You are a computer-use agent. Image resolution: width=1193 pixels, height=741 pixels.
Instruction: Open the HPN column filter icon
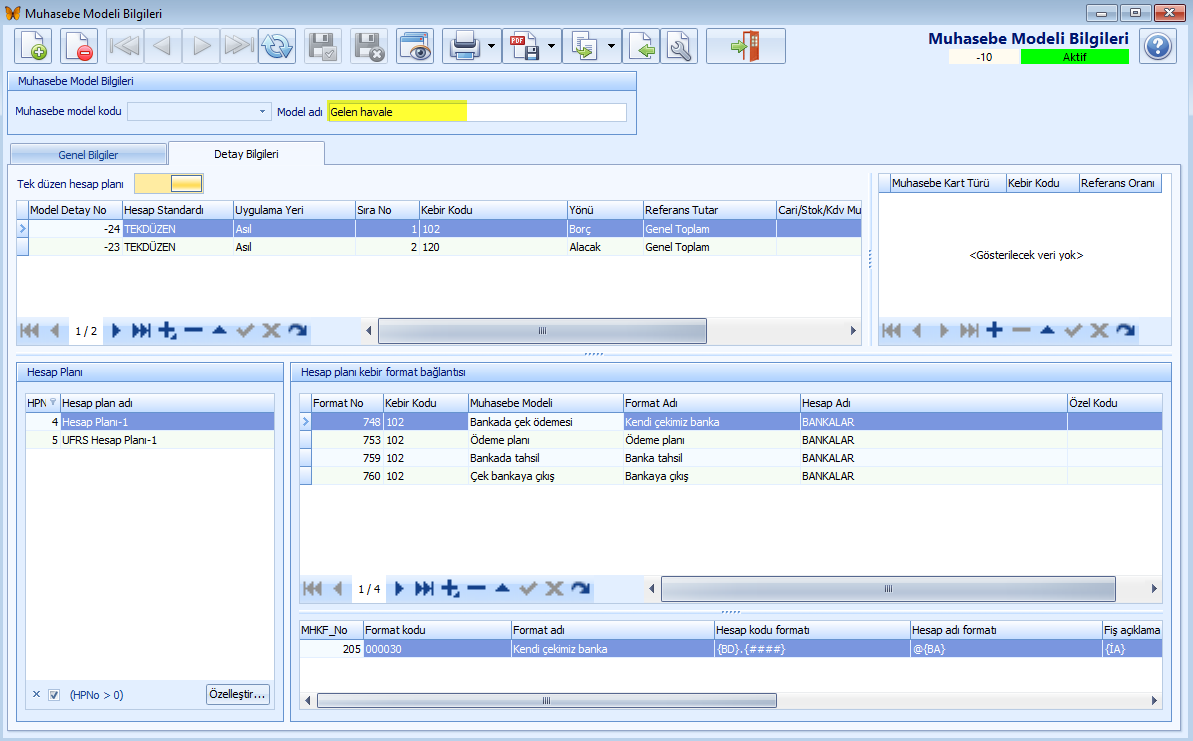click(52, 402)
